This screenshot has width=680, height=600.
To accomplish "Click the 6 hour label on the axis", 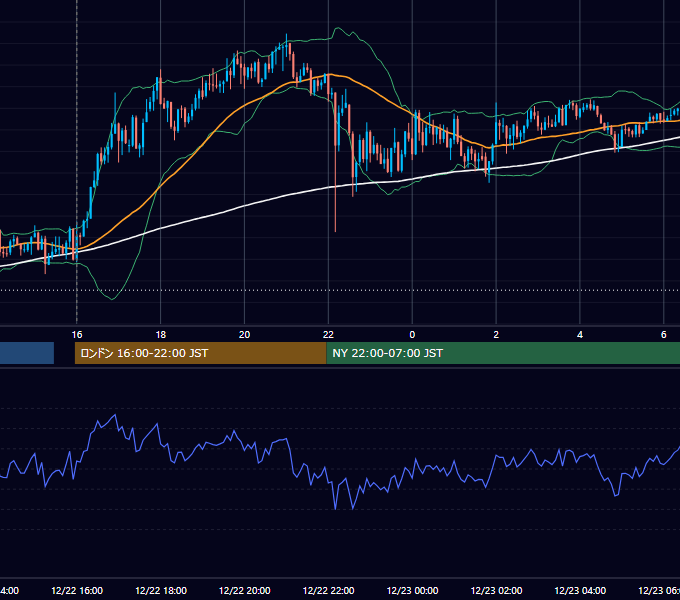I will click(x=664, y=334).
